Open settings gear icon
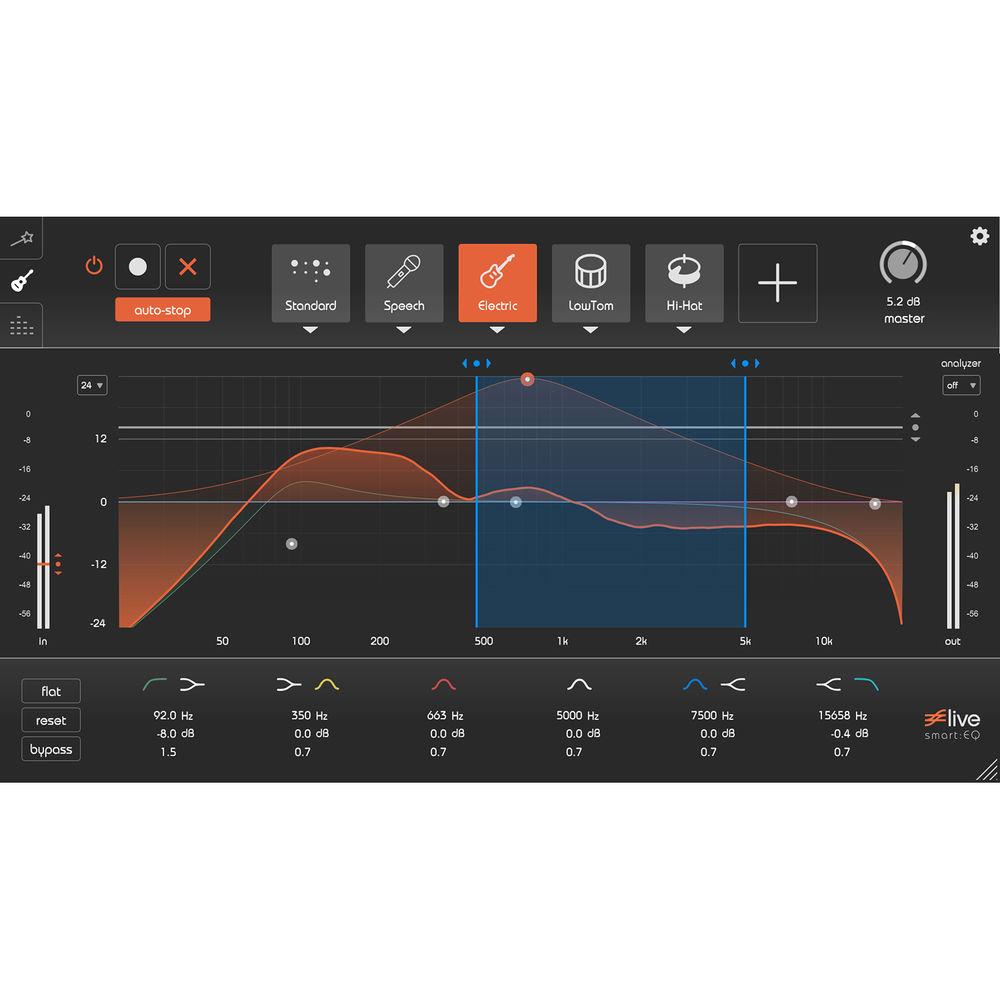The width and height of the screenshot is (1000, 1000). pyautogui.click(x=979, y=236)
